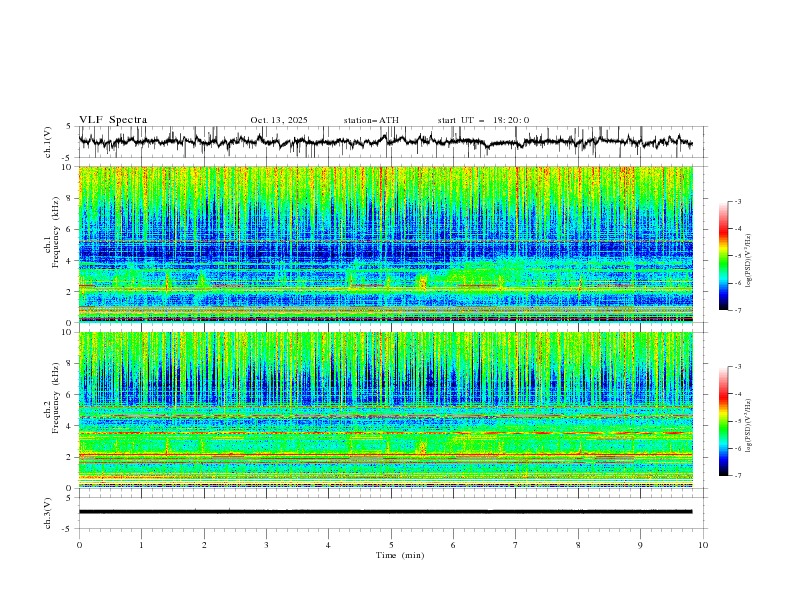Click the time axis tick label 5

point(391,545)
